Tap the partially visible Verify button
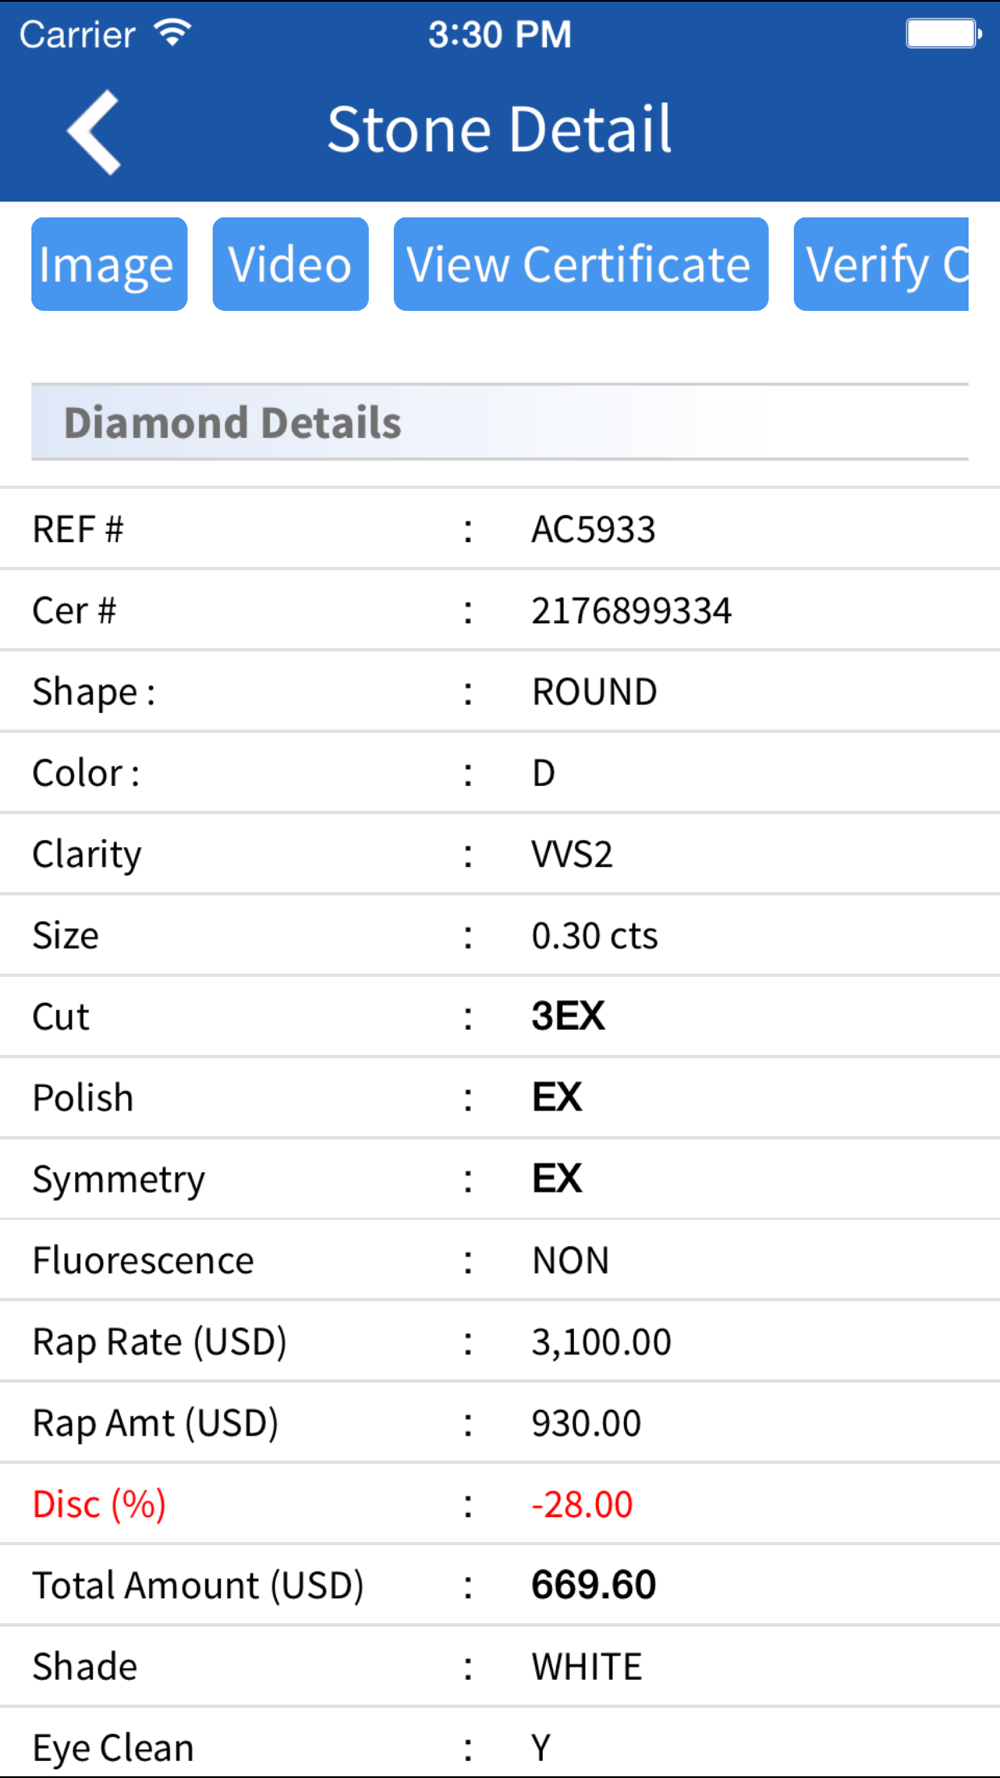 881,264
